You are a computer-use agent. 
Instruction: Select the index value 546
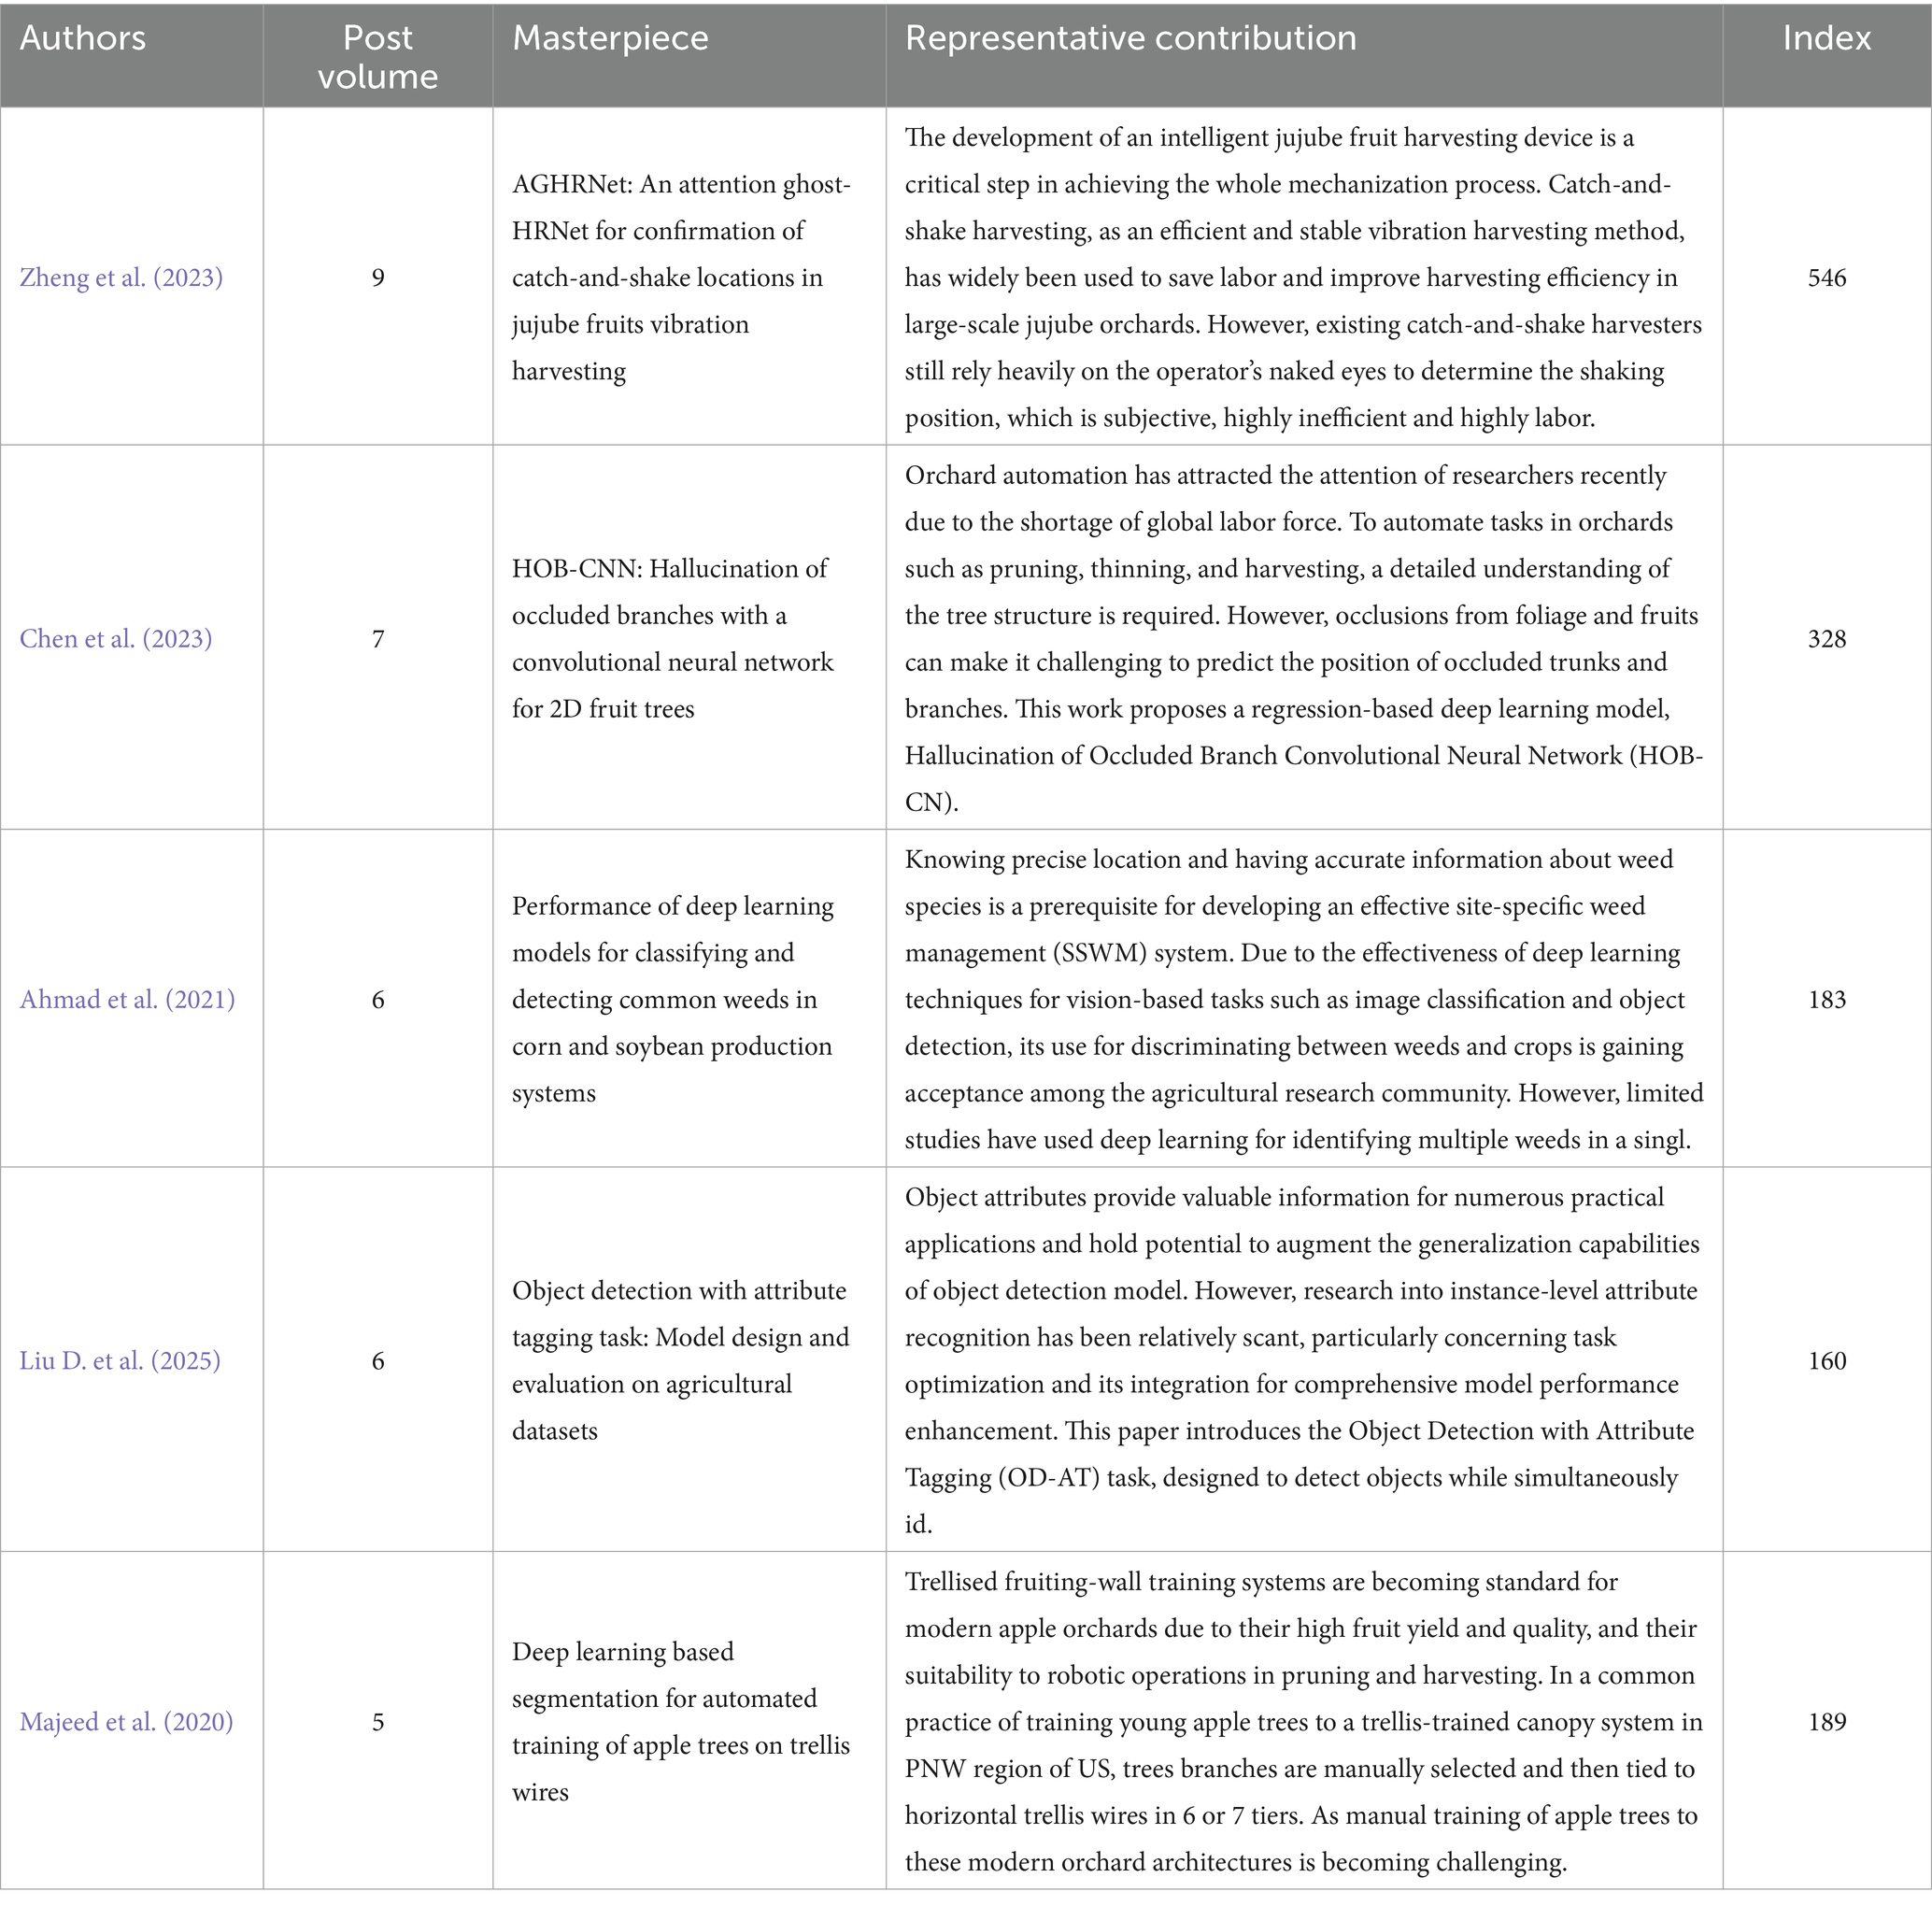tap(1827, 277)
